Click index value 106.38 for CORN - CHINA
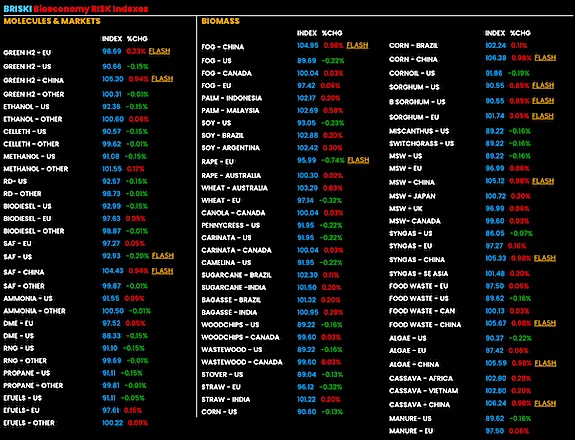 coord(496,58)
